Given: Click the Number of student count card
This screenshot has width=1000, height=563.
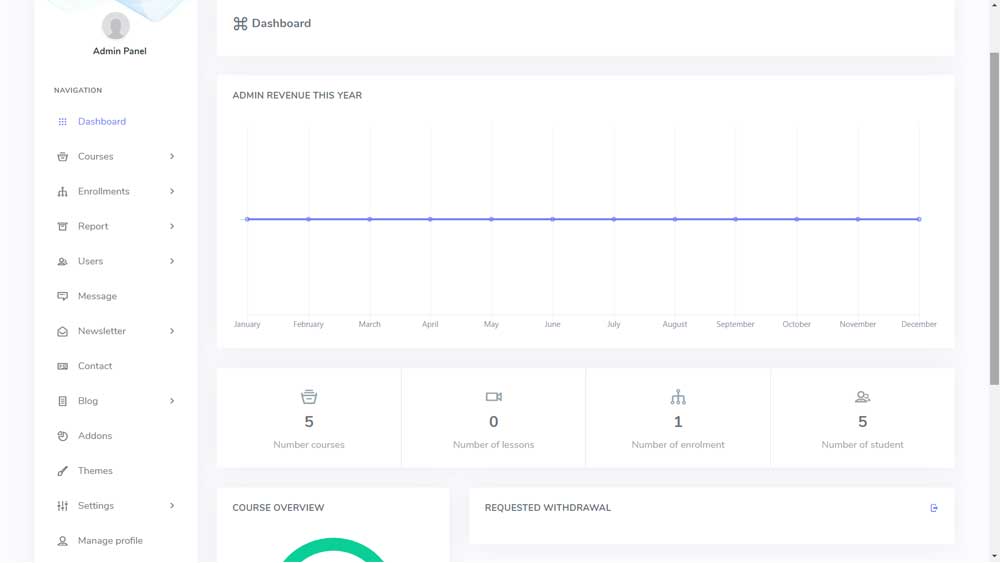Looking at the screenshot, I should 862,418.
